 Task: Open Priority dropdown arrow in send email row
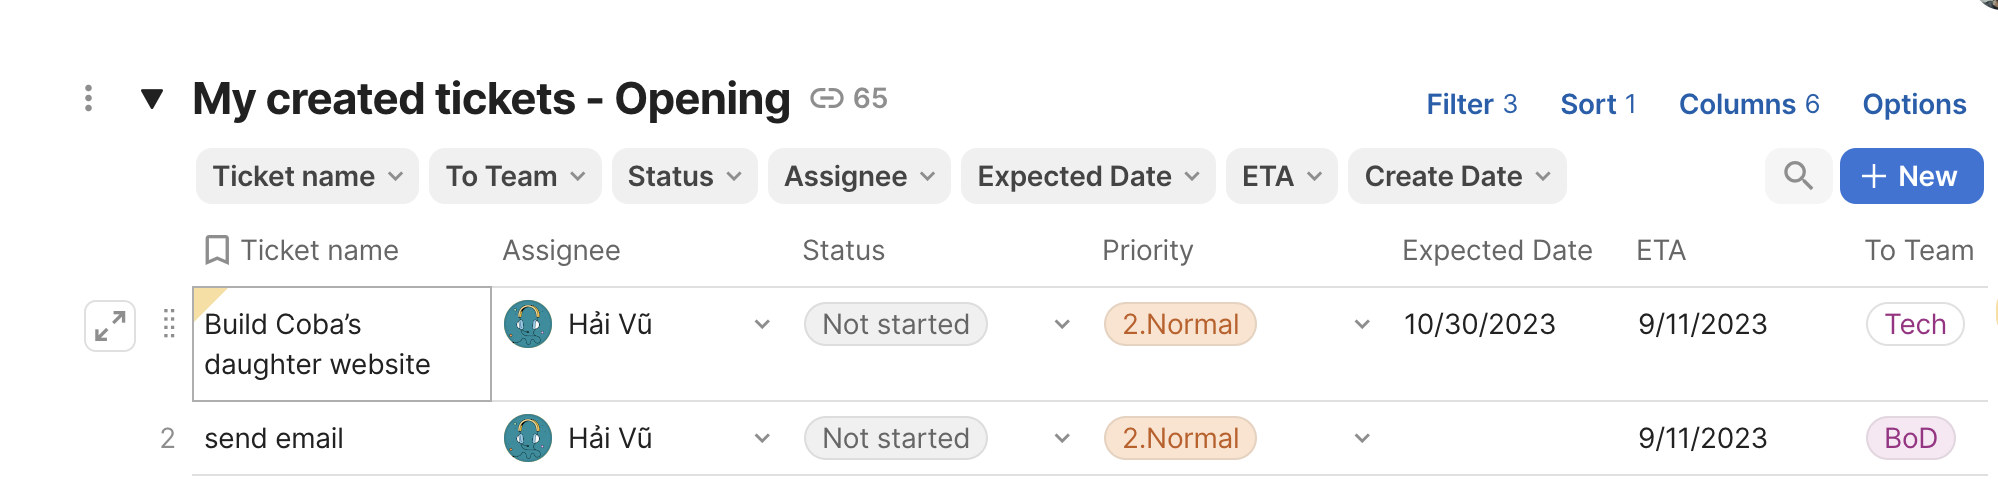[1361, 438]
